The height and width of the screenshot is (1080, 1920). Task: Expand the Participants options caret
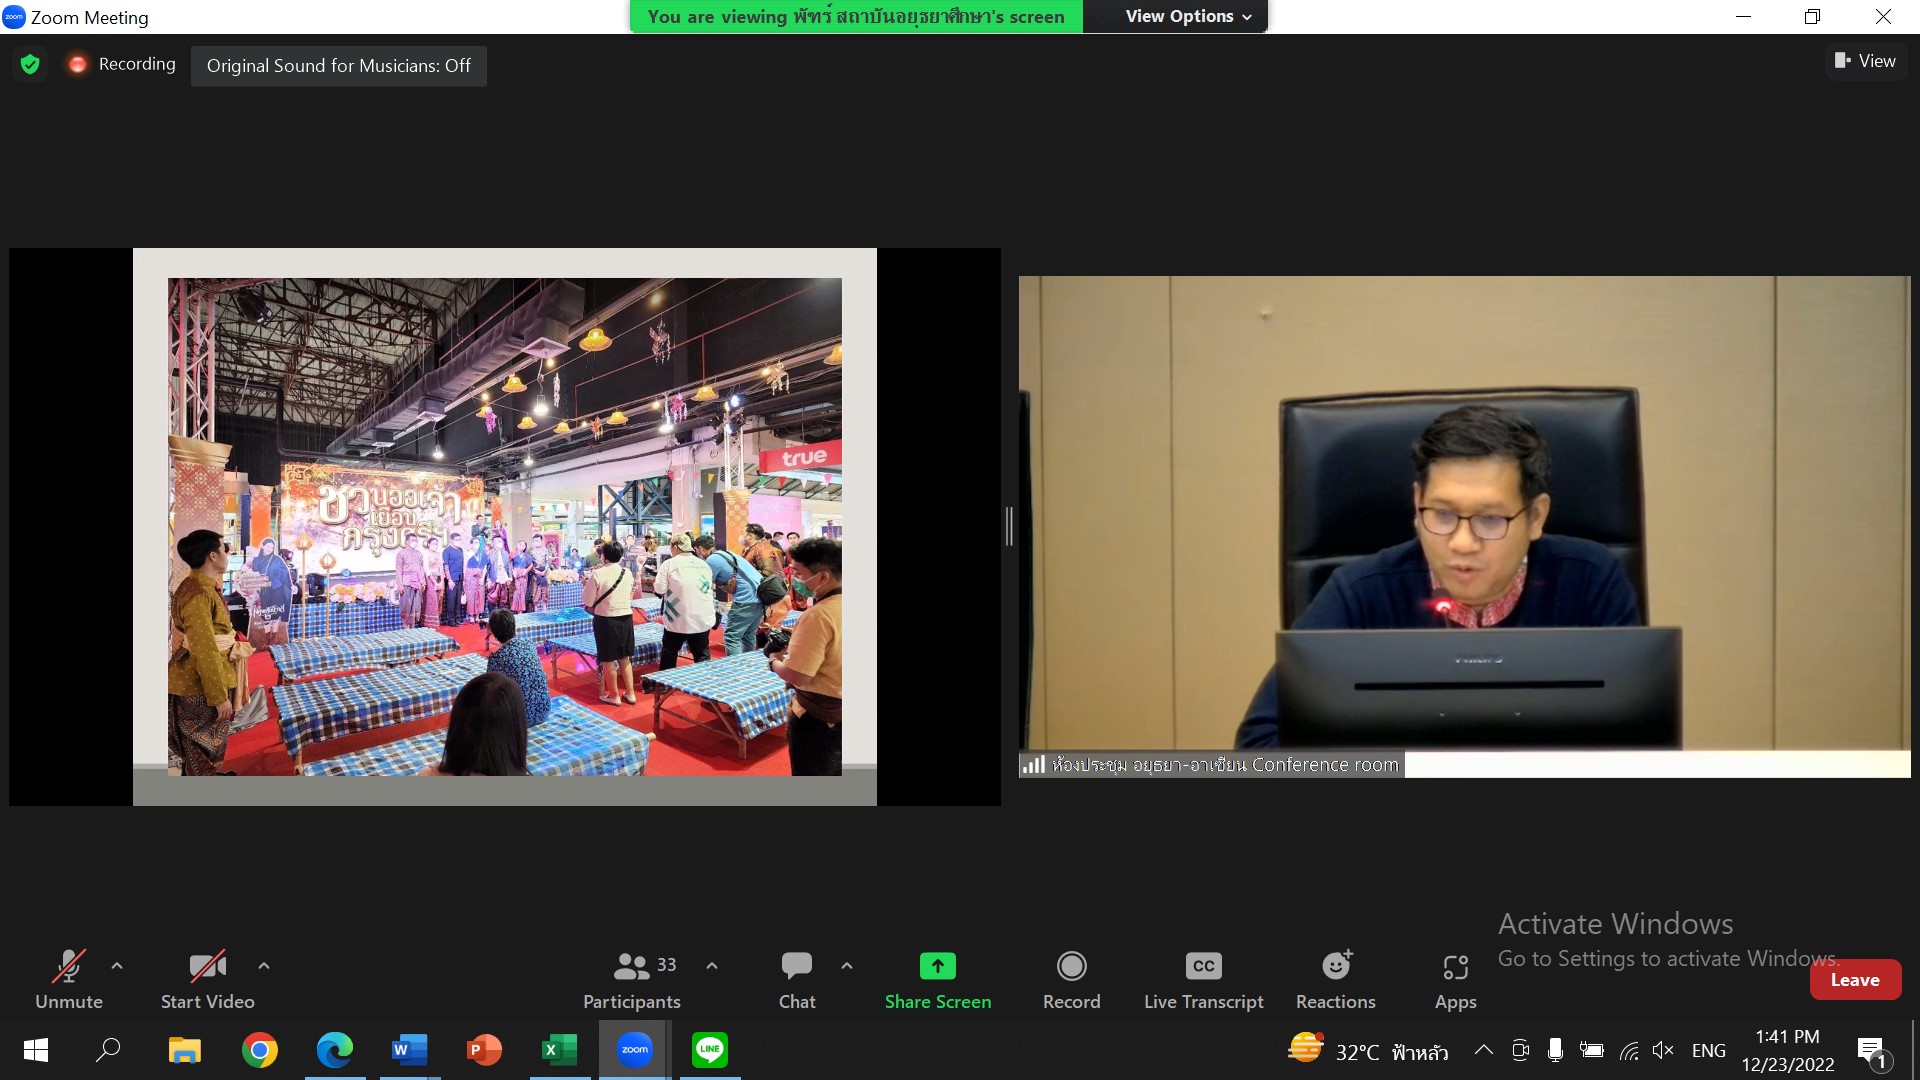tap(712, 966)
